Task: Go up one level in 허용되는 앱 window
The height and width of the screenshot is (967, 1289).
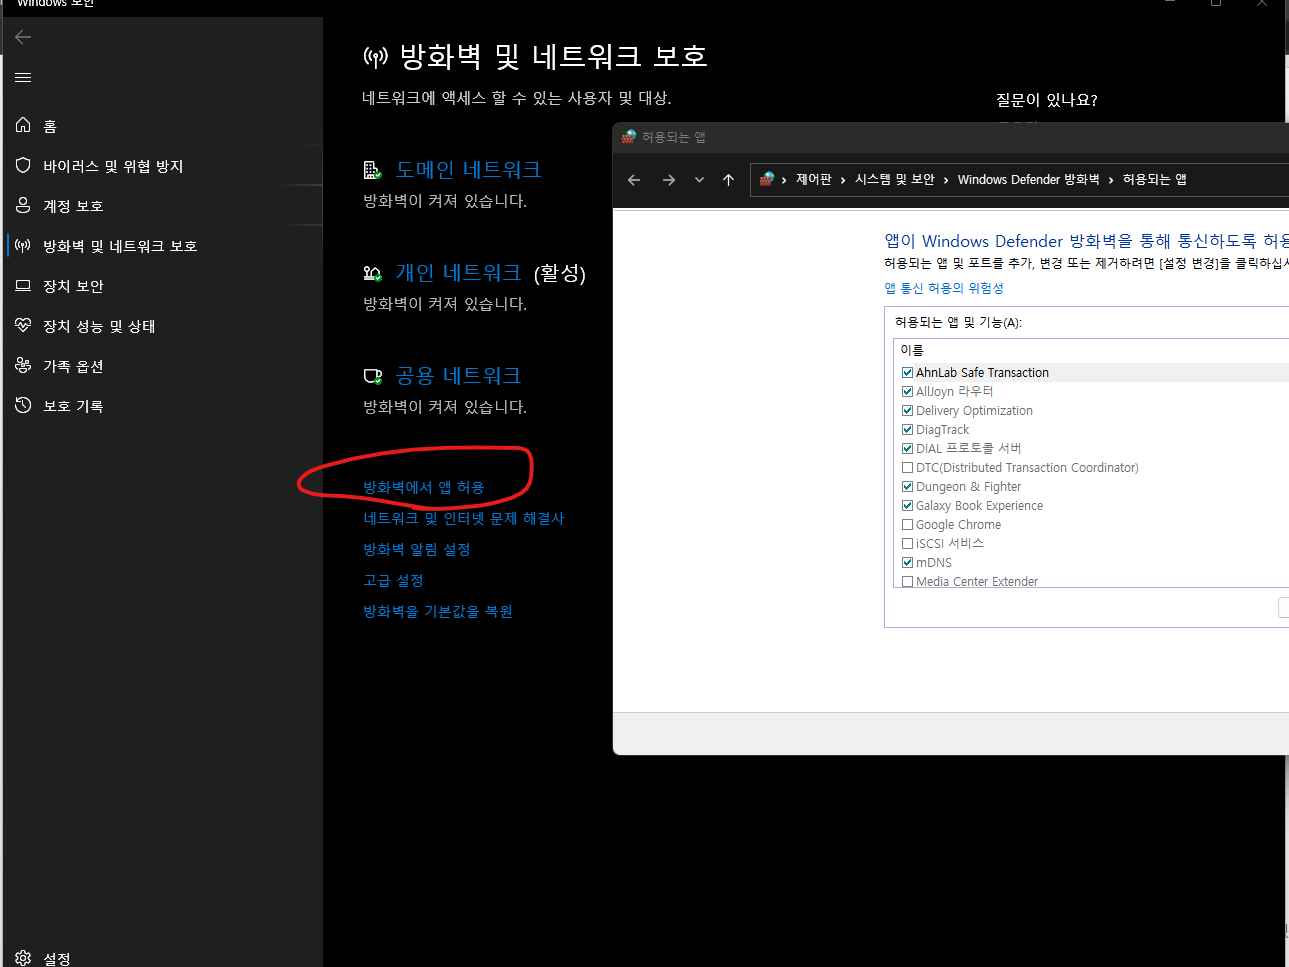Action: (728, 180)
